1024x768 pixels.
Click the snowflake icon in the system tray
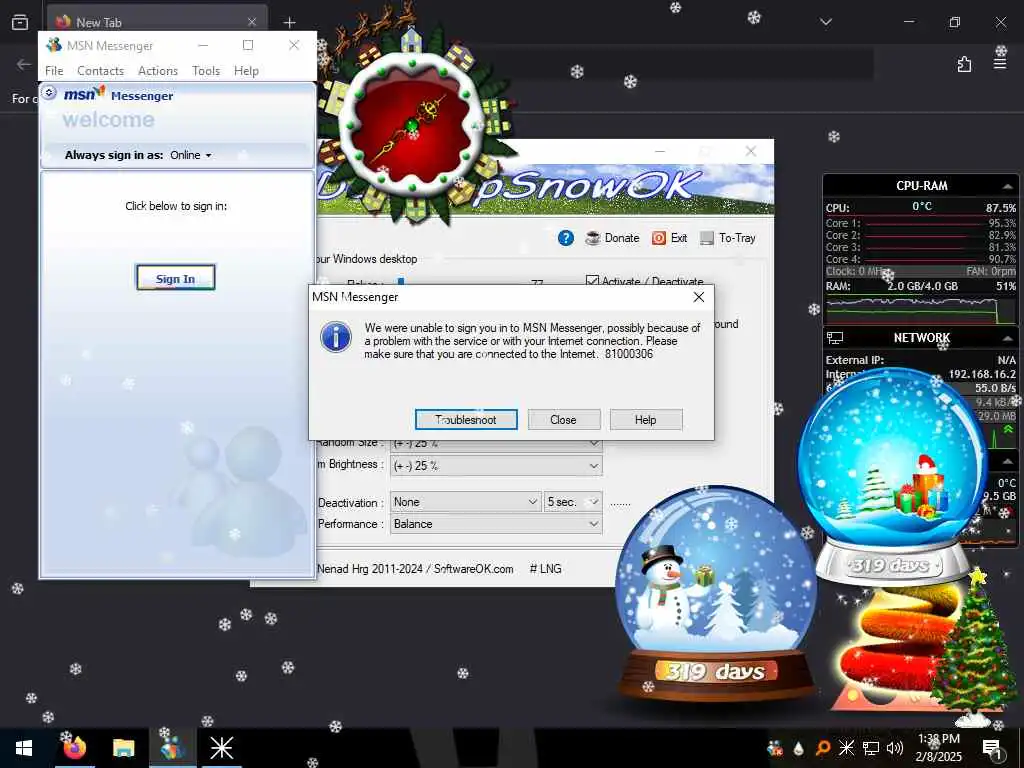click(846, 748)
